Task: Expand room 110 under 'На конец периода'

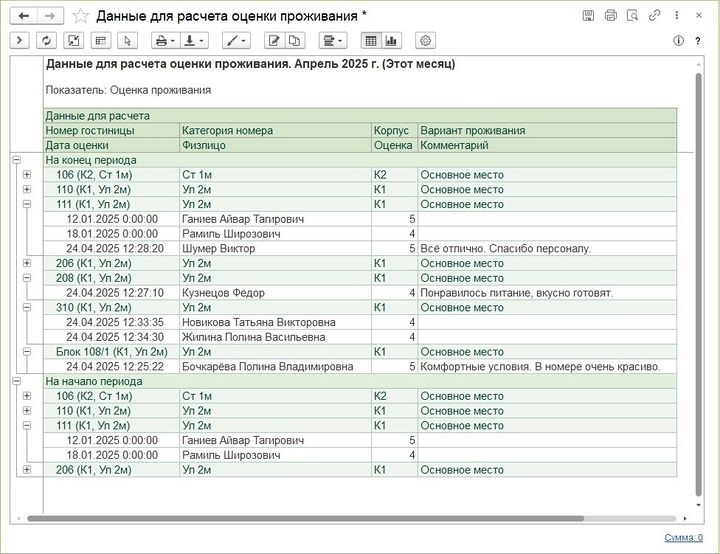Action: point(27,189)
